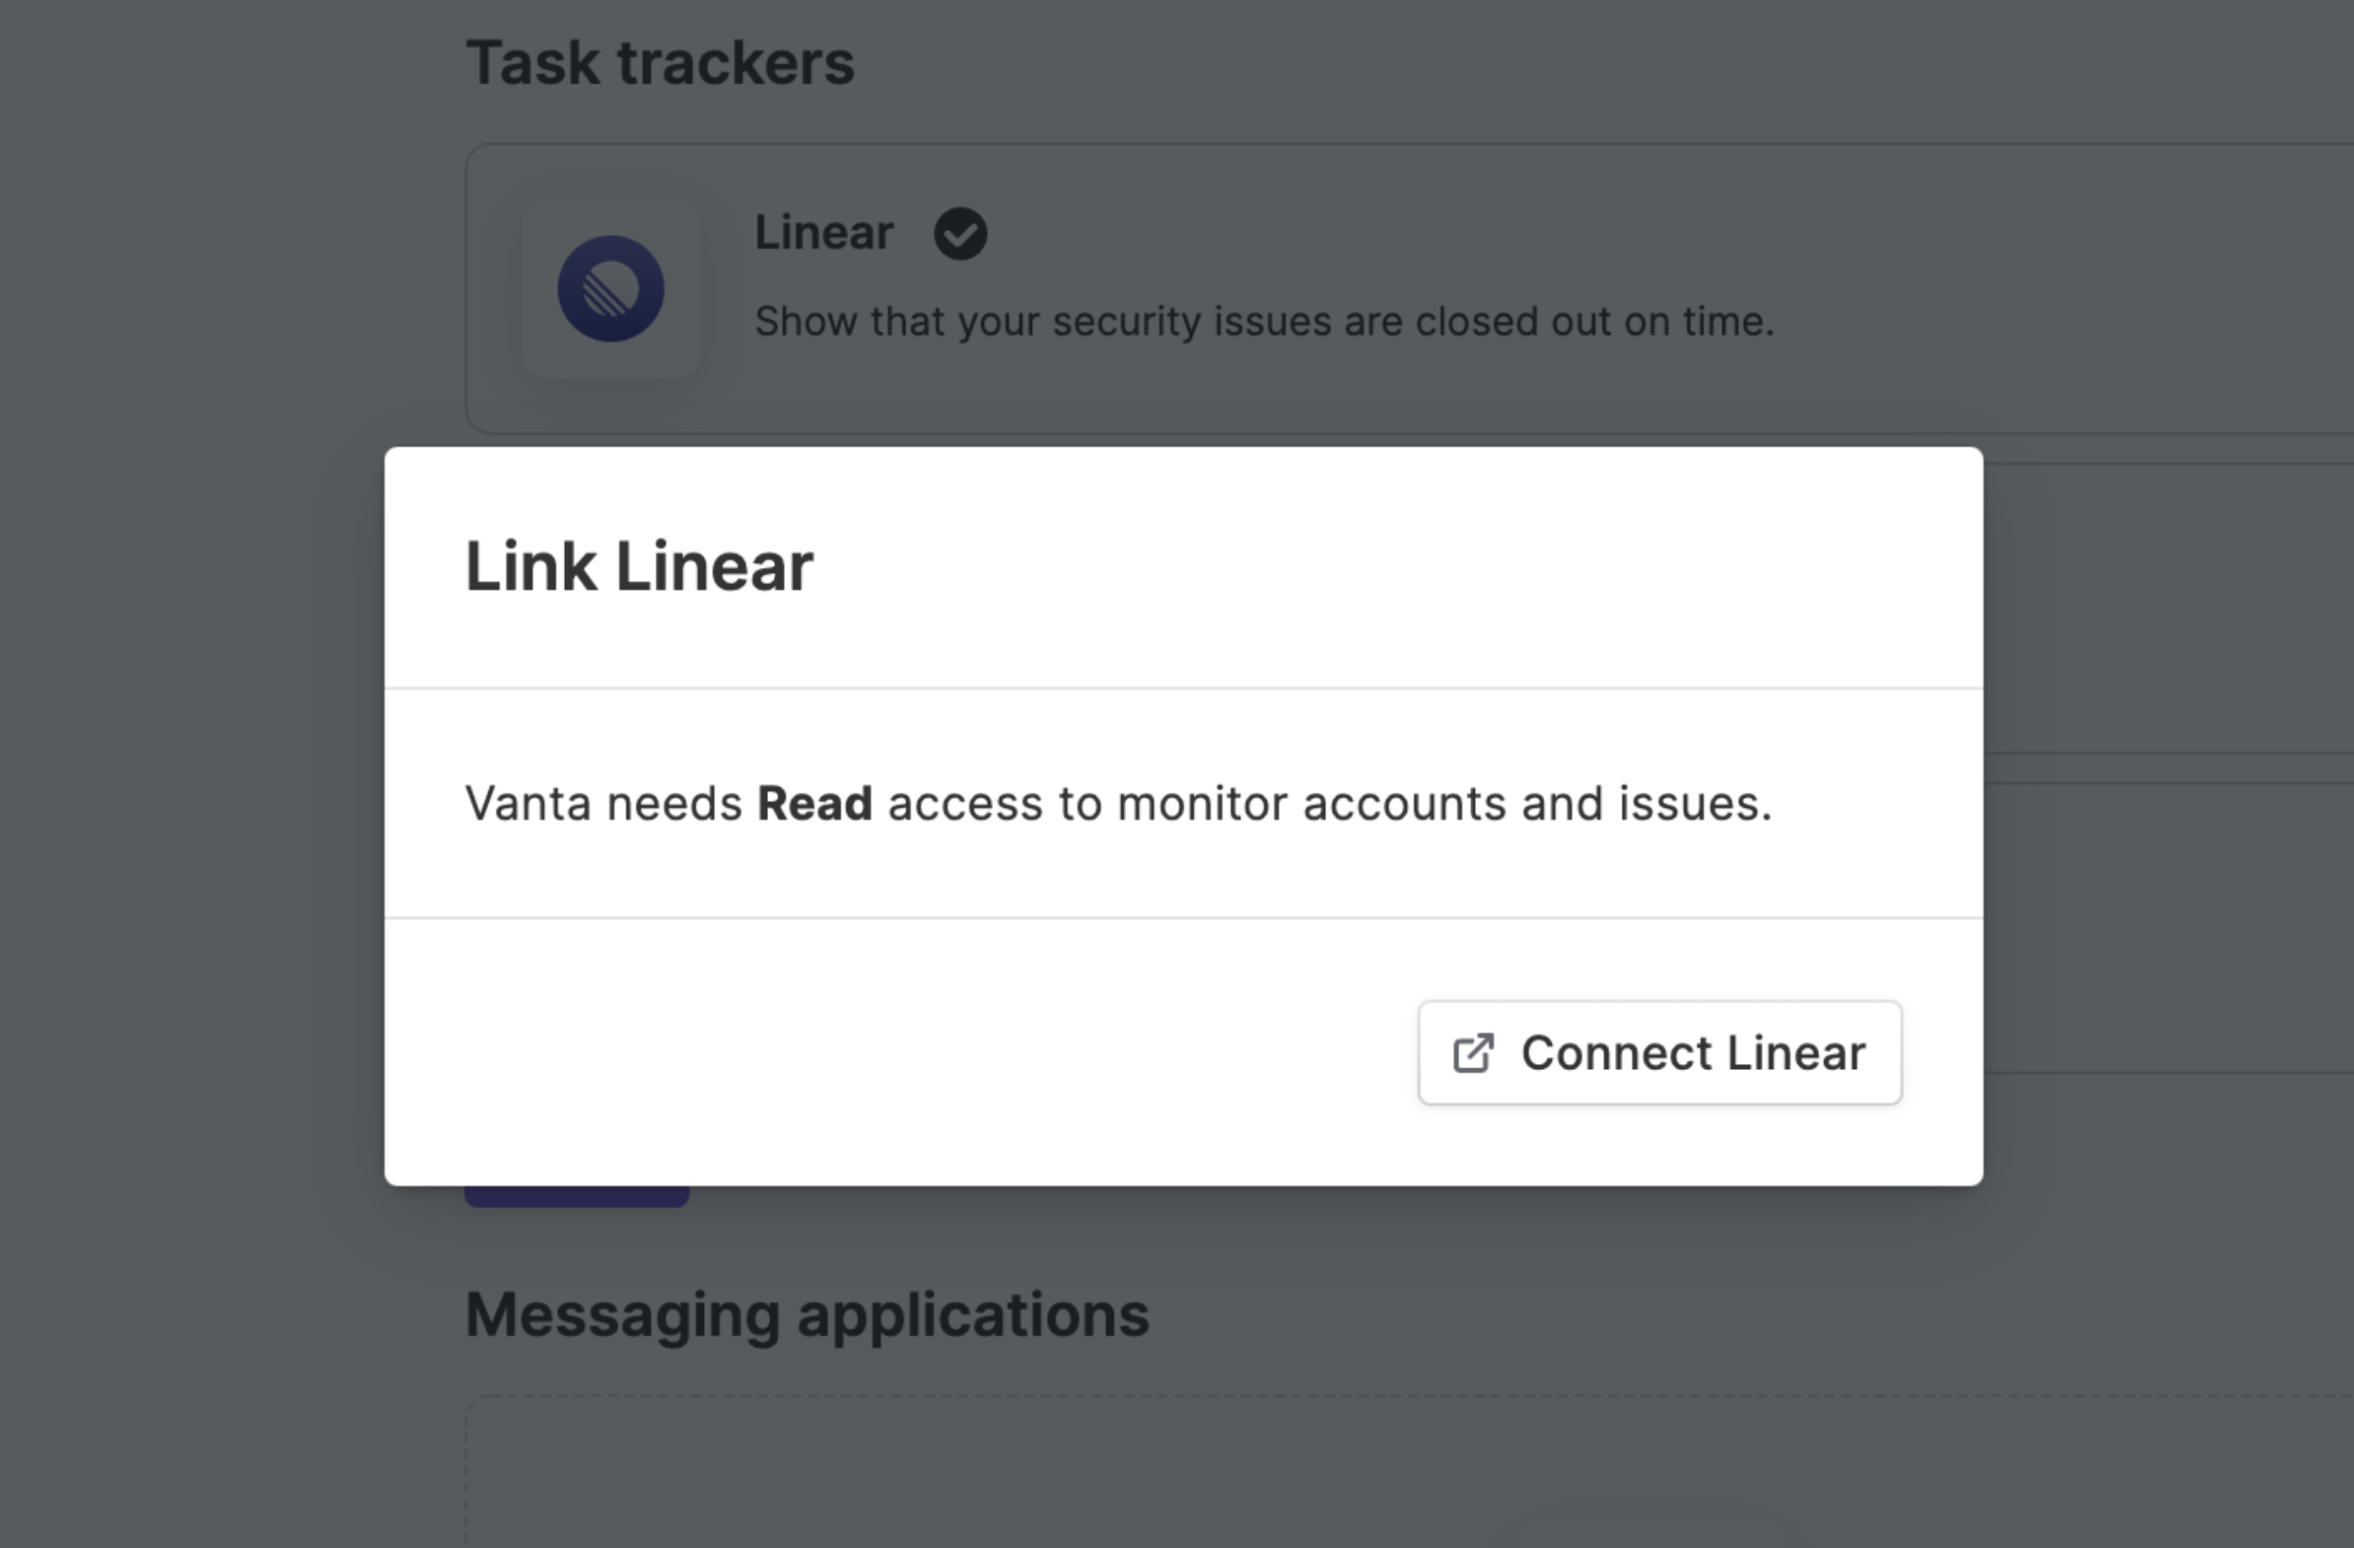Click the Task trackers heading
Viewport: 2354px width, 1548px height.
click(x=660, y=62)
